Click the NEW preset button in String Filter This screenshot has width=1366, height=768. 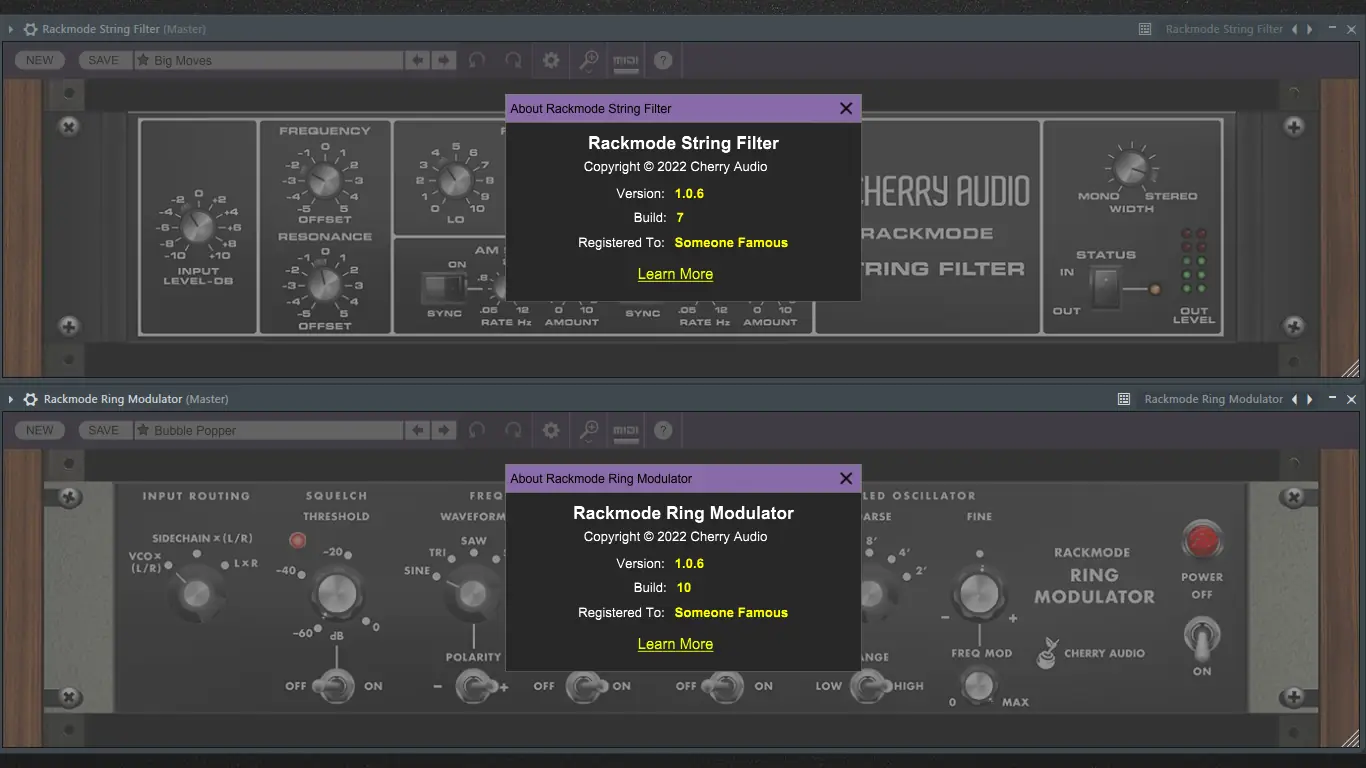[x=40, y=60]
